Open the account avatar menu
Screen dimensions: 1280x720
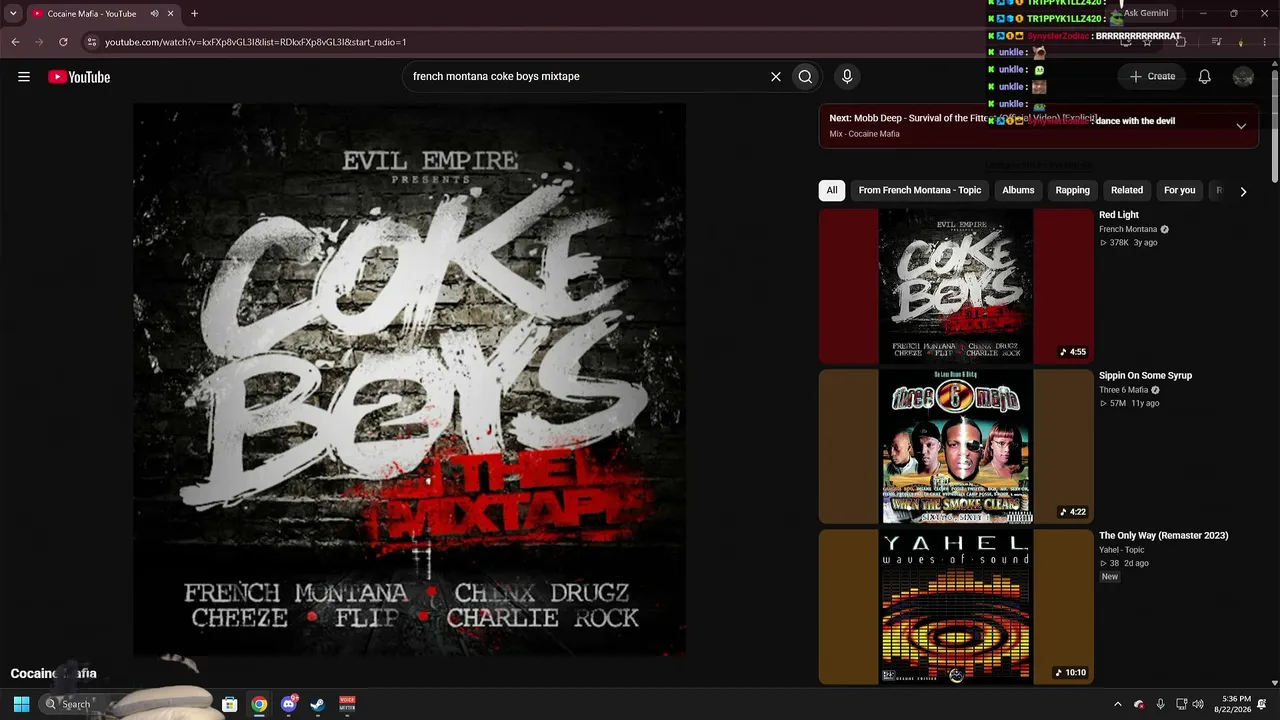pyautogui.click(x=1243, y=77)
